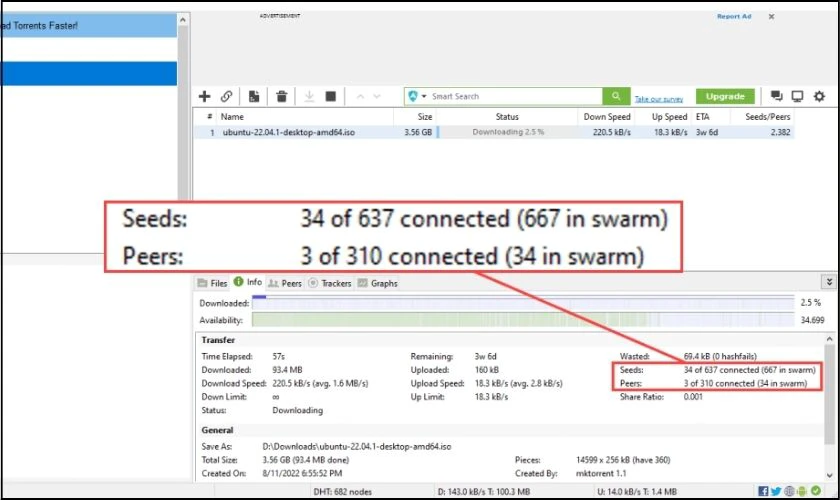The height and width of the screenshot is (500, 840).
Task: Click the General section heading
Action: pyautogui.click(x=217, y=430)
